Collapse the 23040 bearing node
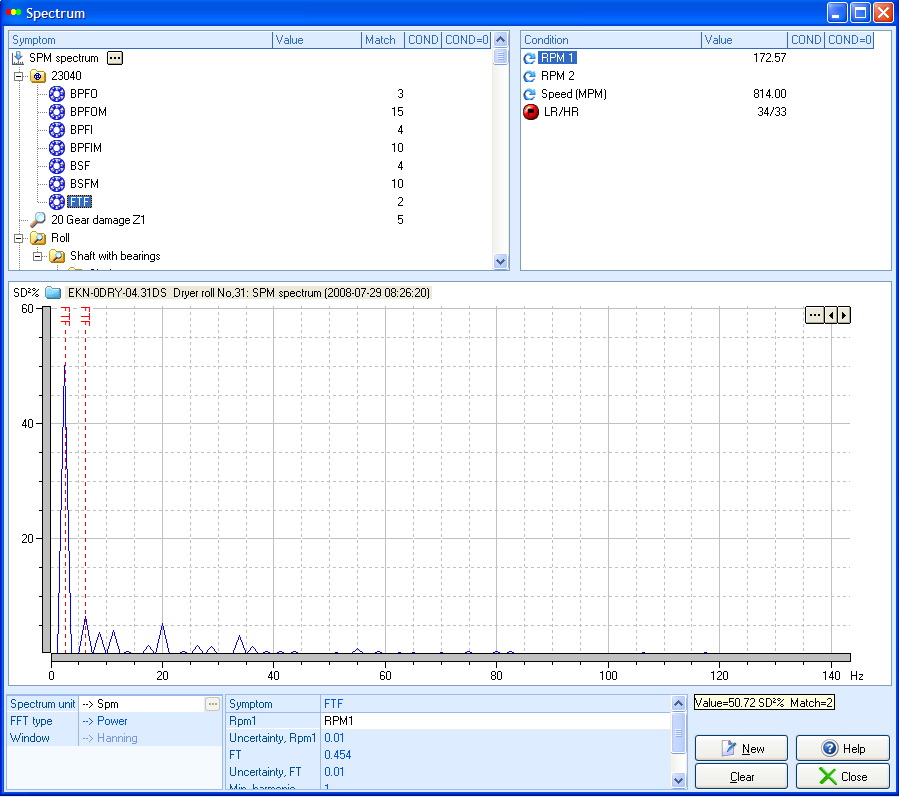Screen dimensions: 899x797 pyautogui.click(x=20, y=76)
